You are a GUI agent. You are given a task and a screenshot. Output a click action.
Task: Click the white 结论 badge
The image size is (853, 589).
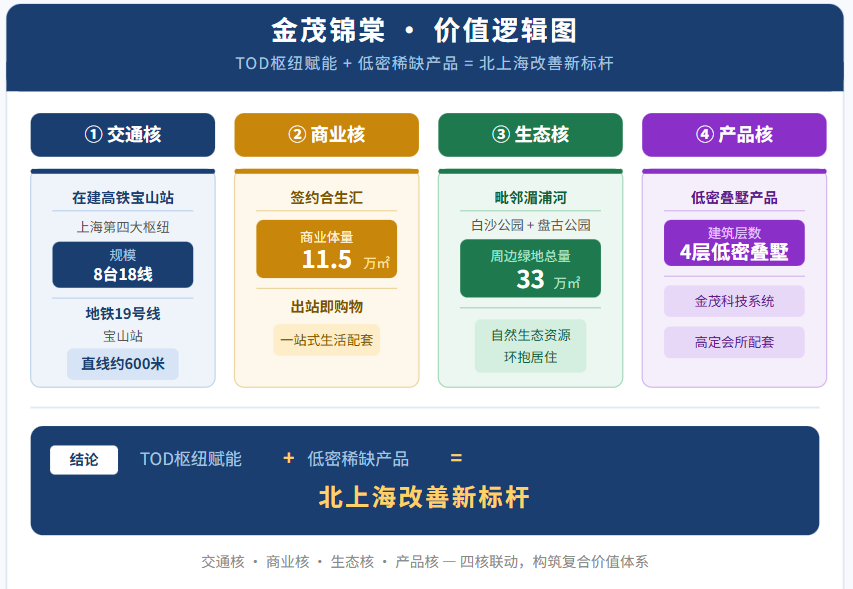84,460
